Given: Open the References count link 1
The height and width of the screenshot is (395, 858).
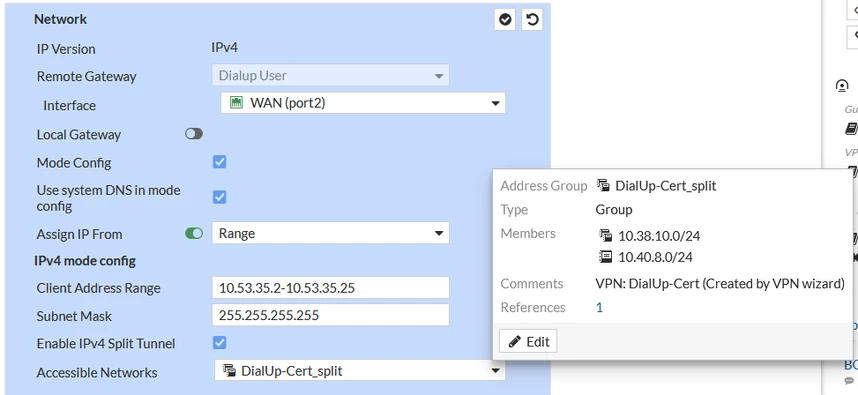Looking at the screenshot, I should click(x=599, y=307).
